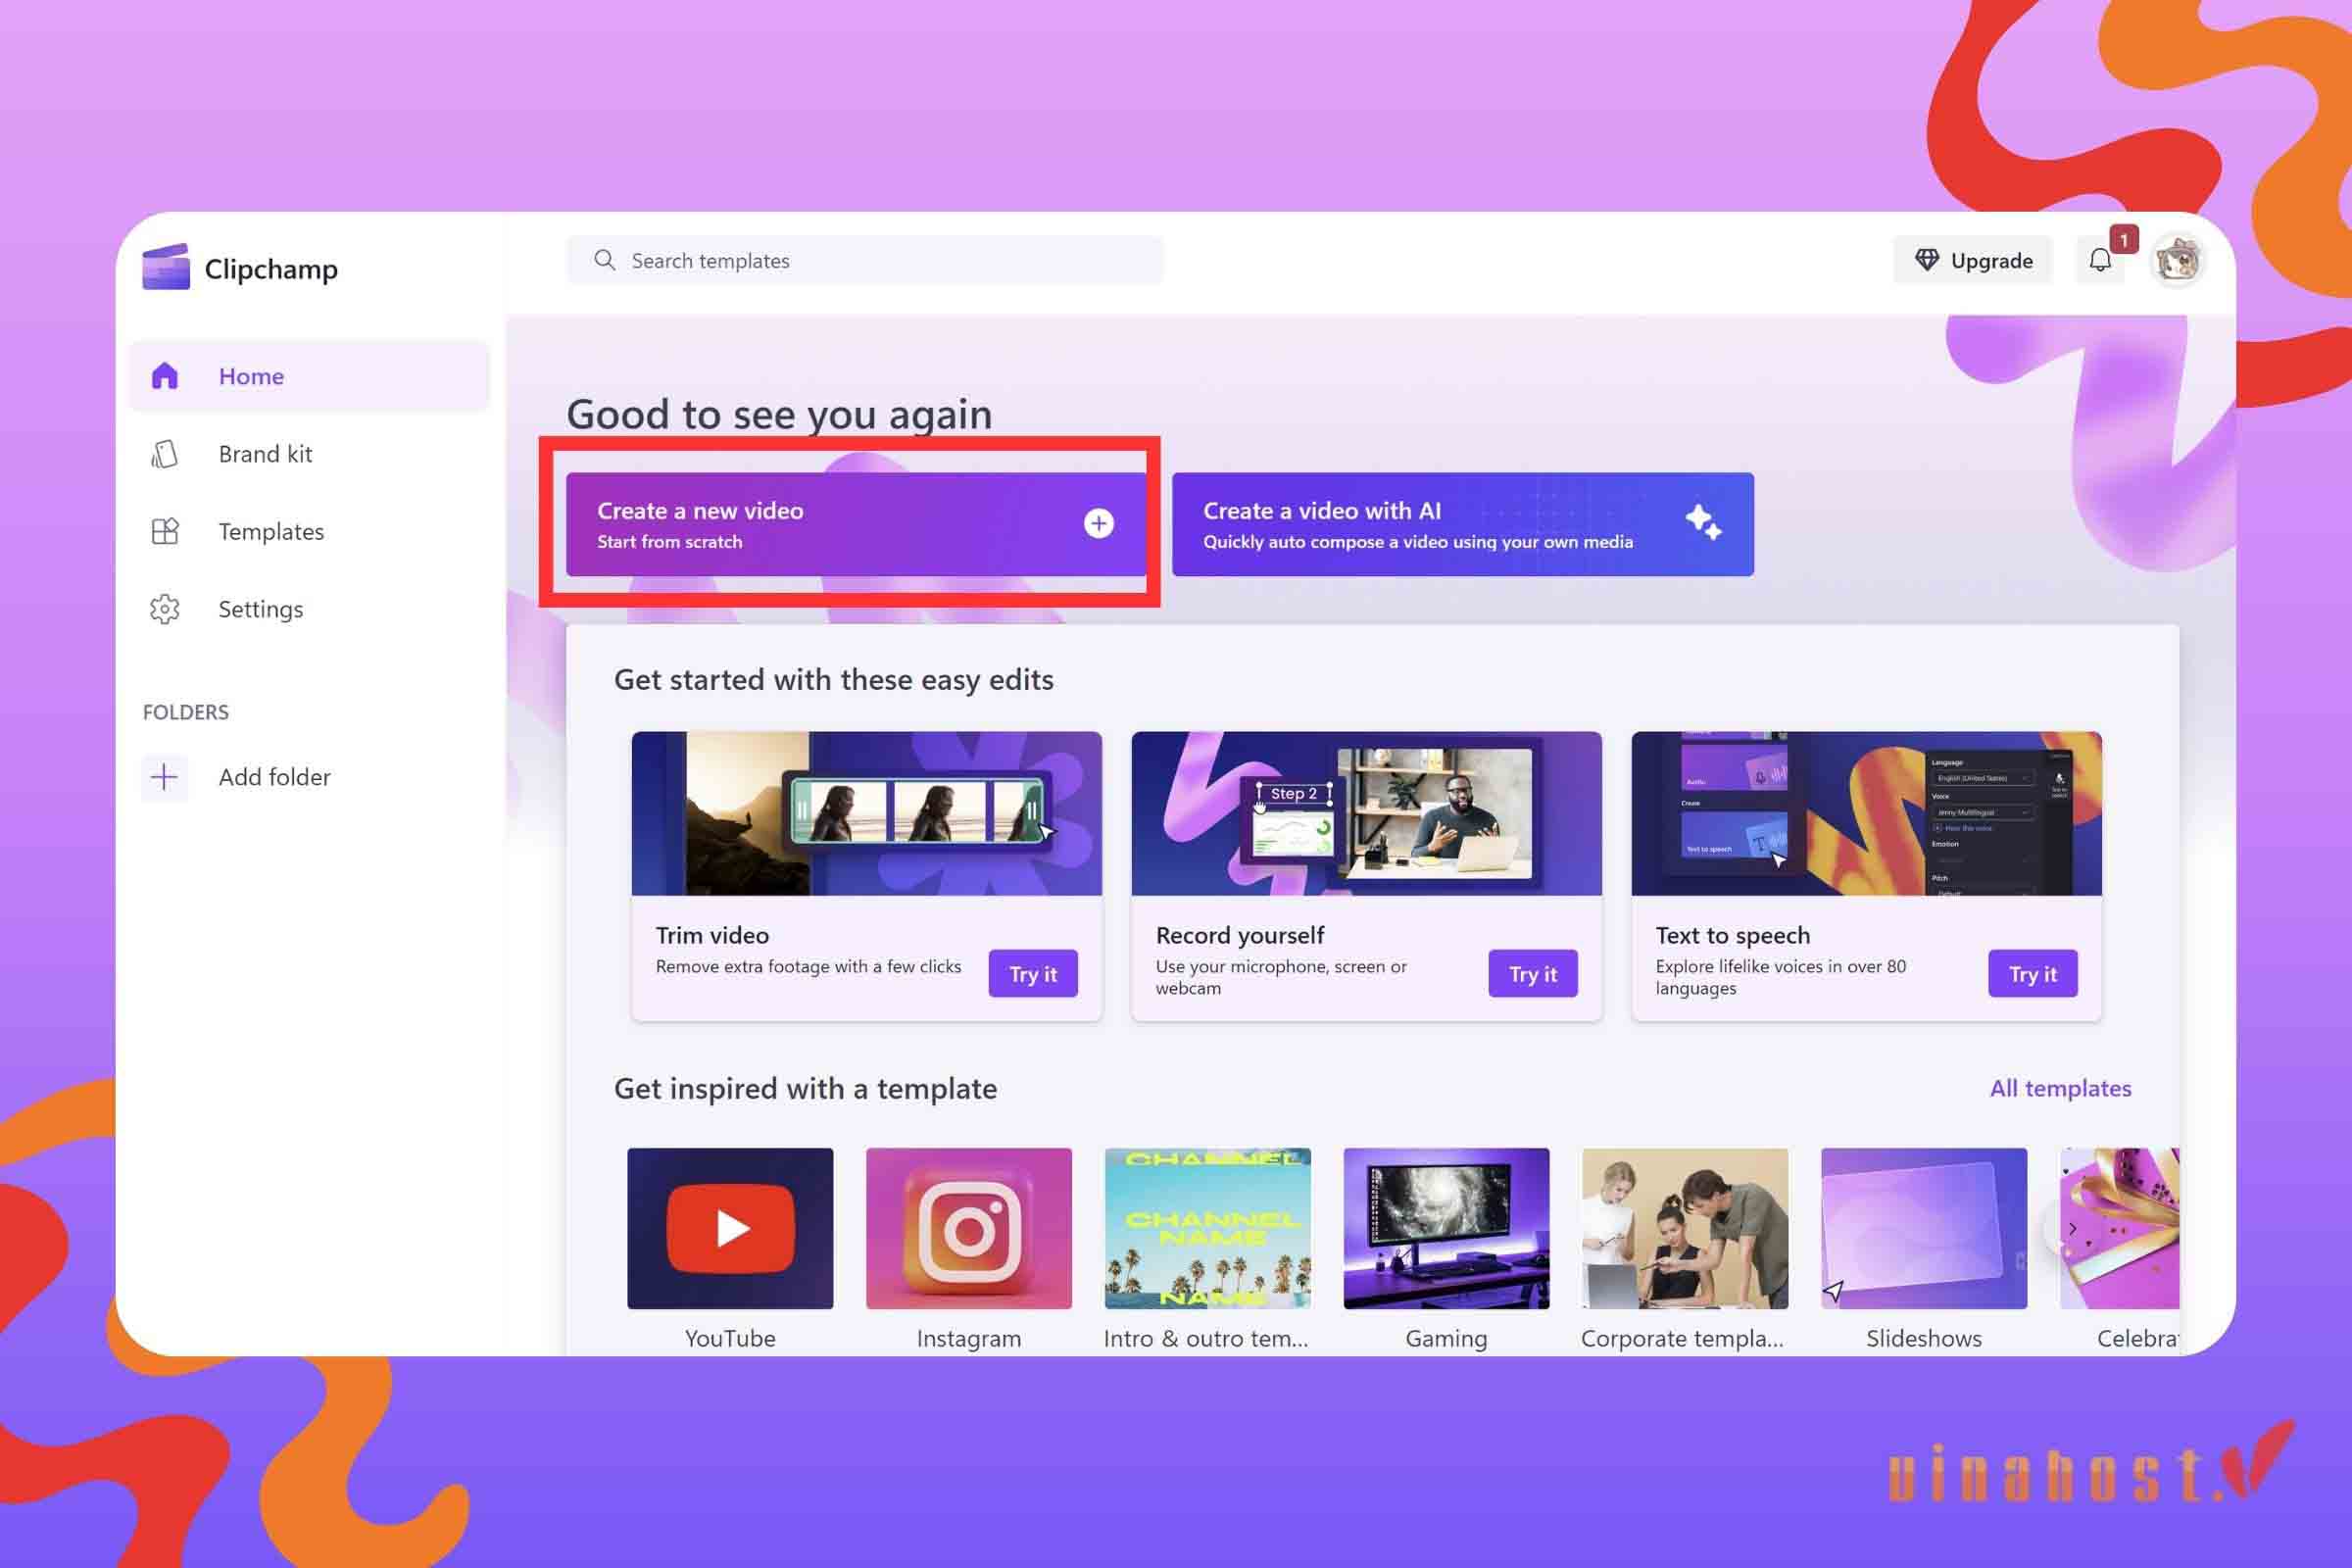Image resolution: width=2352 pixels, height=1568 pixels.
Task: Click the Brand kit swatches icon
Action: tap(165, 454)
